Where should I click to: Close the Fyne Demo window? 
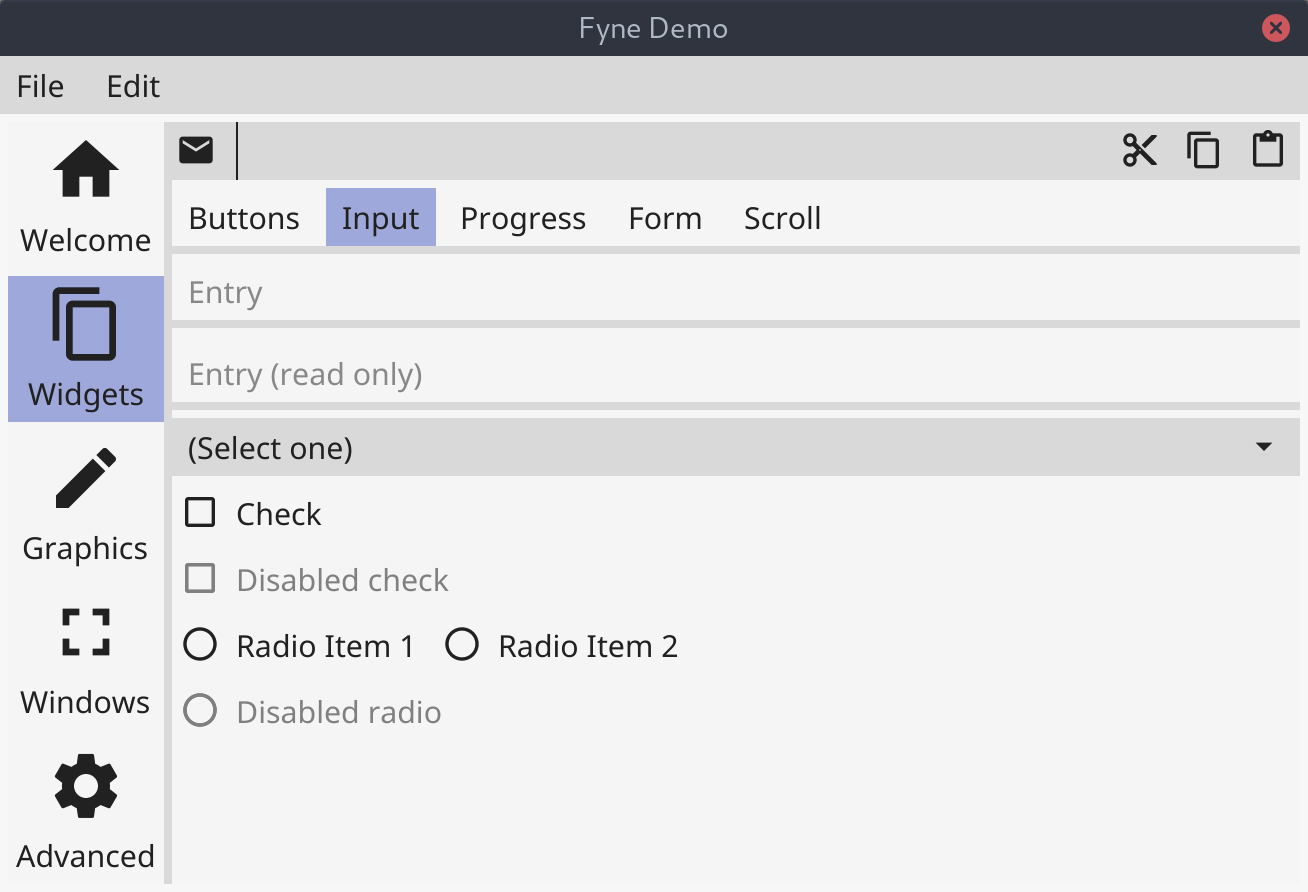[1276, 28]
